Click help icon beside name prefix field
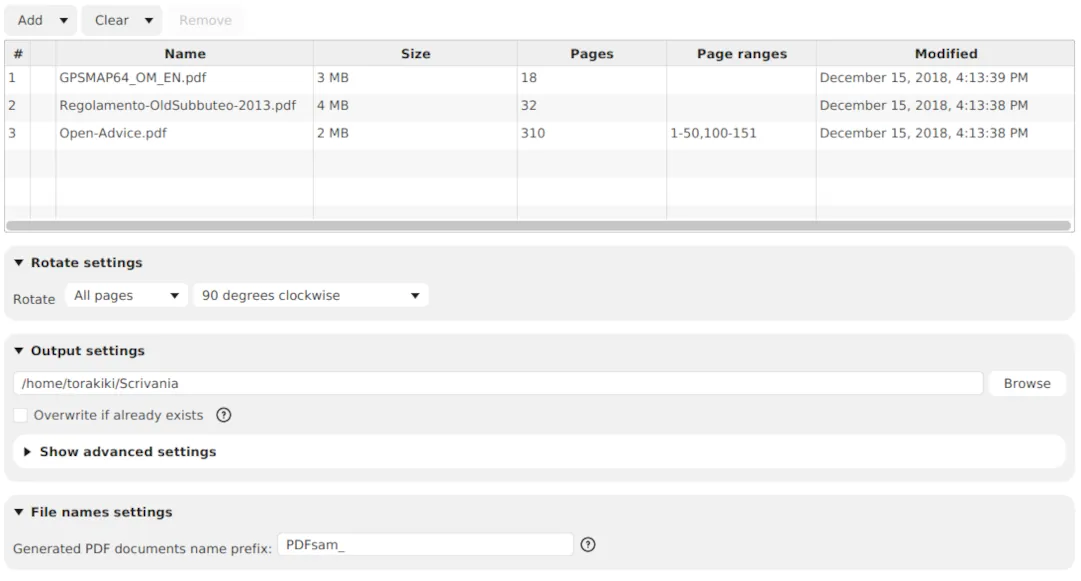Viewport: 1081px width, 581px height. [588, 545]
